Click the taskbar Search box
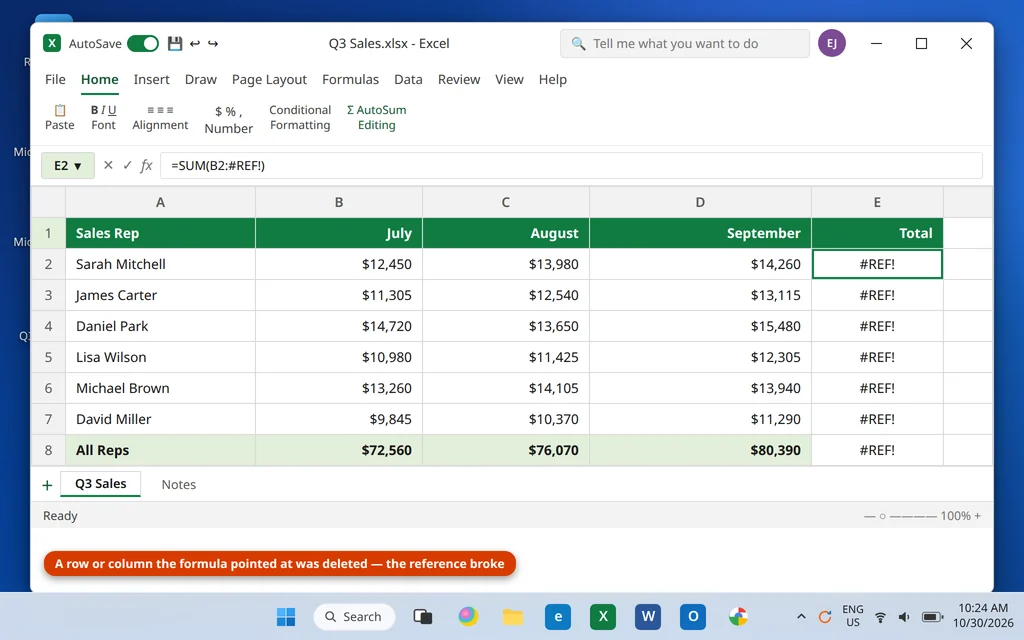Viewport: 1024px width, 640px height. [x=354, y=616]
